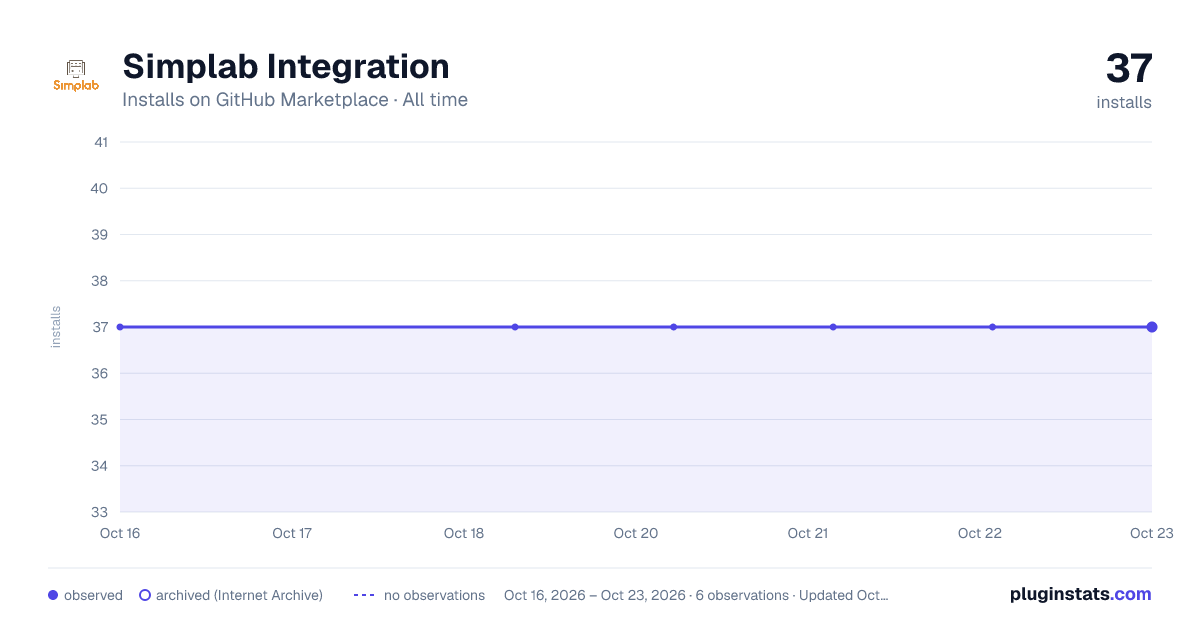Select the data point between Oct 18 and Oct 20
The image size is (1200, 630).
pos(515,327)
